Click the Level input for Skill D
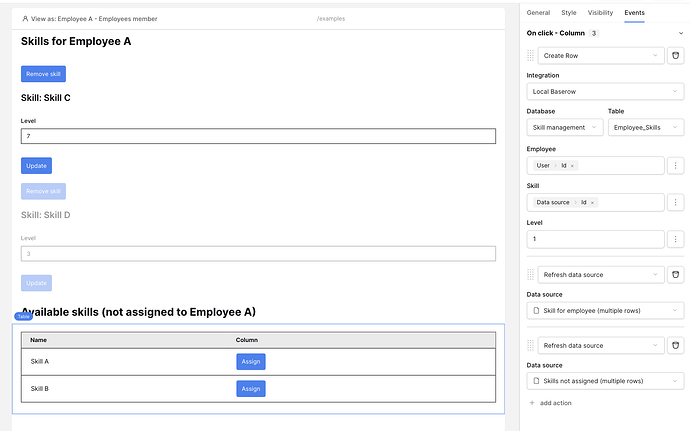The height and width of the screenshot is (431, 690). click(x=258, y=254)
